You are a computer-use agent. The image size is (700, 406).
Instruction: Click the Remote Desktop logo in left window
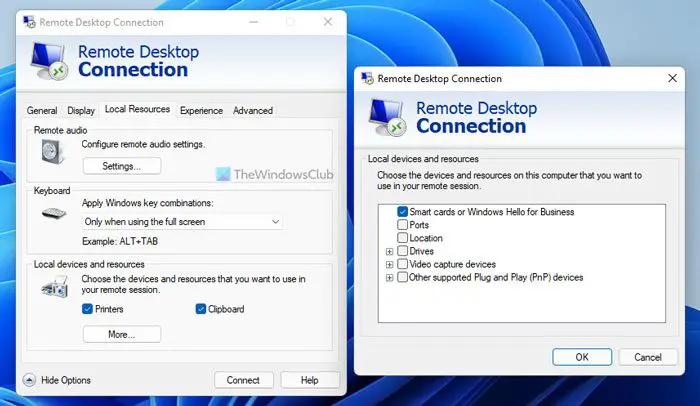click(x=49, y=61)
